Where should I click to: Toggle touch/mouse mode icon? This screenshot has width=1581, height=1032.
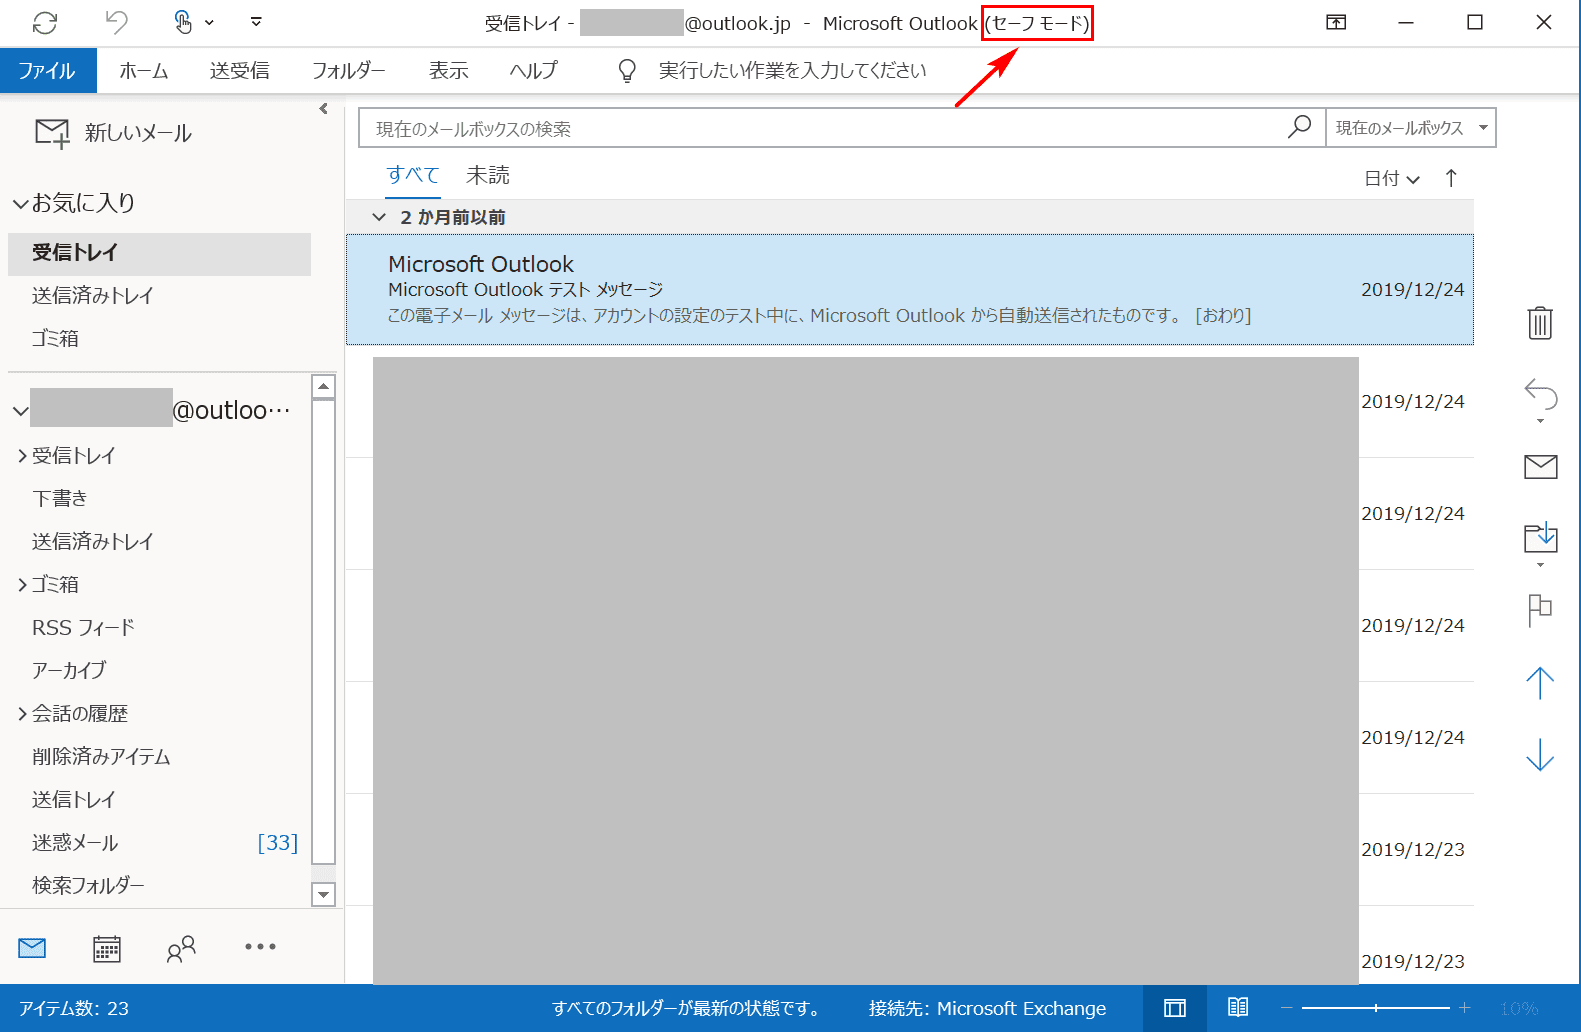[x=184, y=22]
